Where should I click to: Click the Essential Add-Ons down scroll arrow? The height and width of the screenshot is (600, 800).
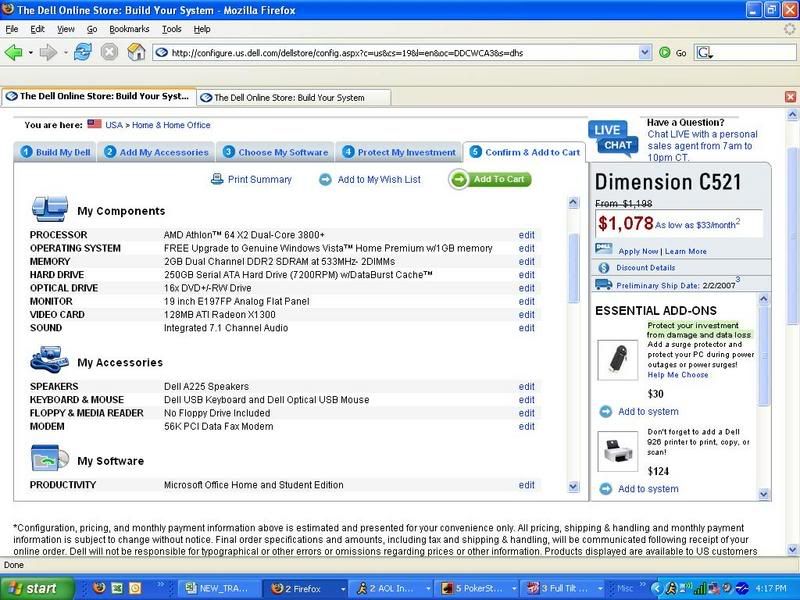(764, 494)
